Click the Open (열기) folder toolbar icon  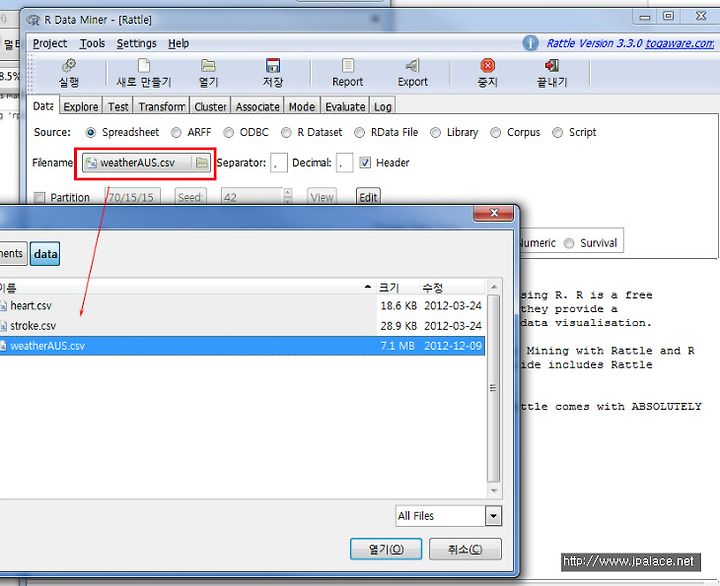[208, 65]
